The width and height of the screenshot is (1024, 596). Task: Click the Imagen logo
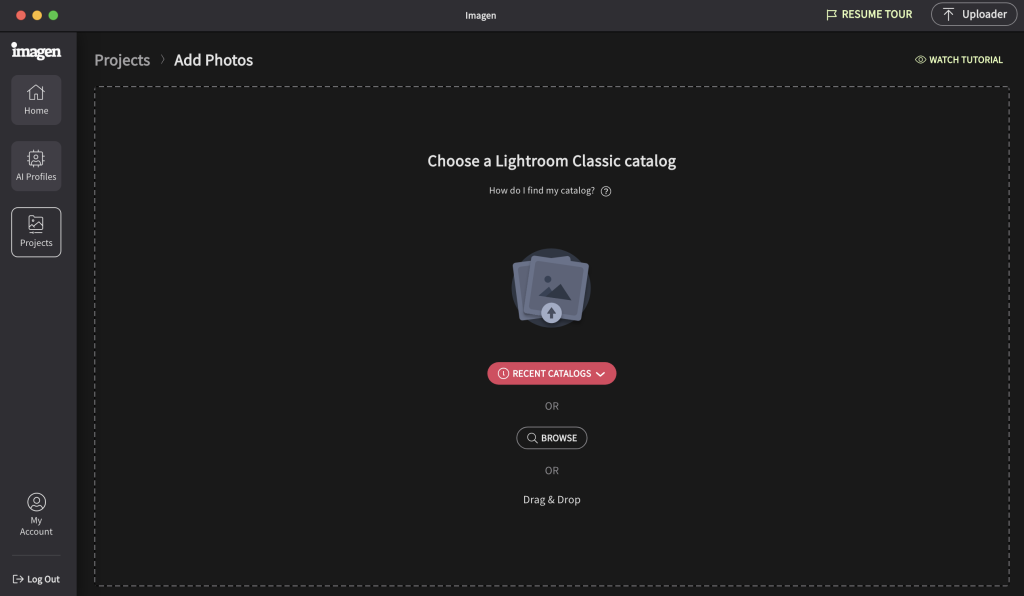click(x=36, y=51)
